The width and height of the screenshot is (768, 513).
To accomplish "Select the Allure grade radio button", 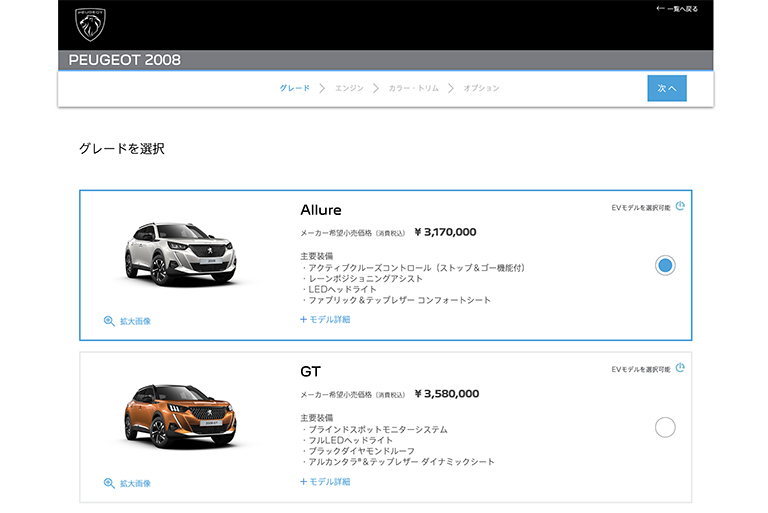I will pos(665,266).
